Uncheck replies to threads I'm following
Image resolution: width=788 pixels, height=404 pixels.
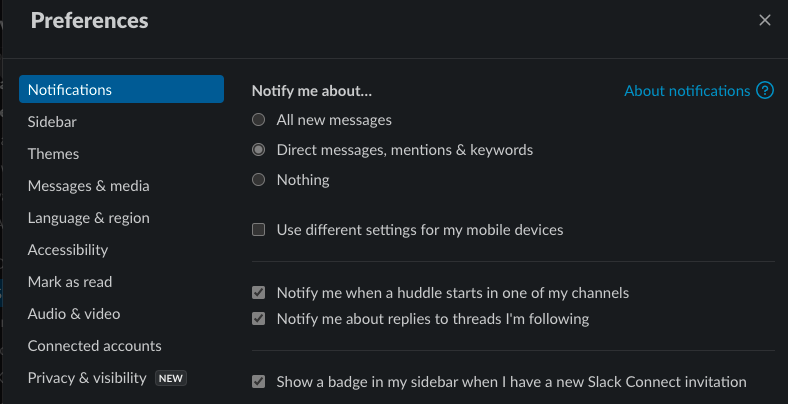259,319
